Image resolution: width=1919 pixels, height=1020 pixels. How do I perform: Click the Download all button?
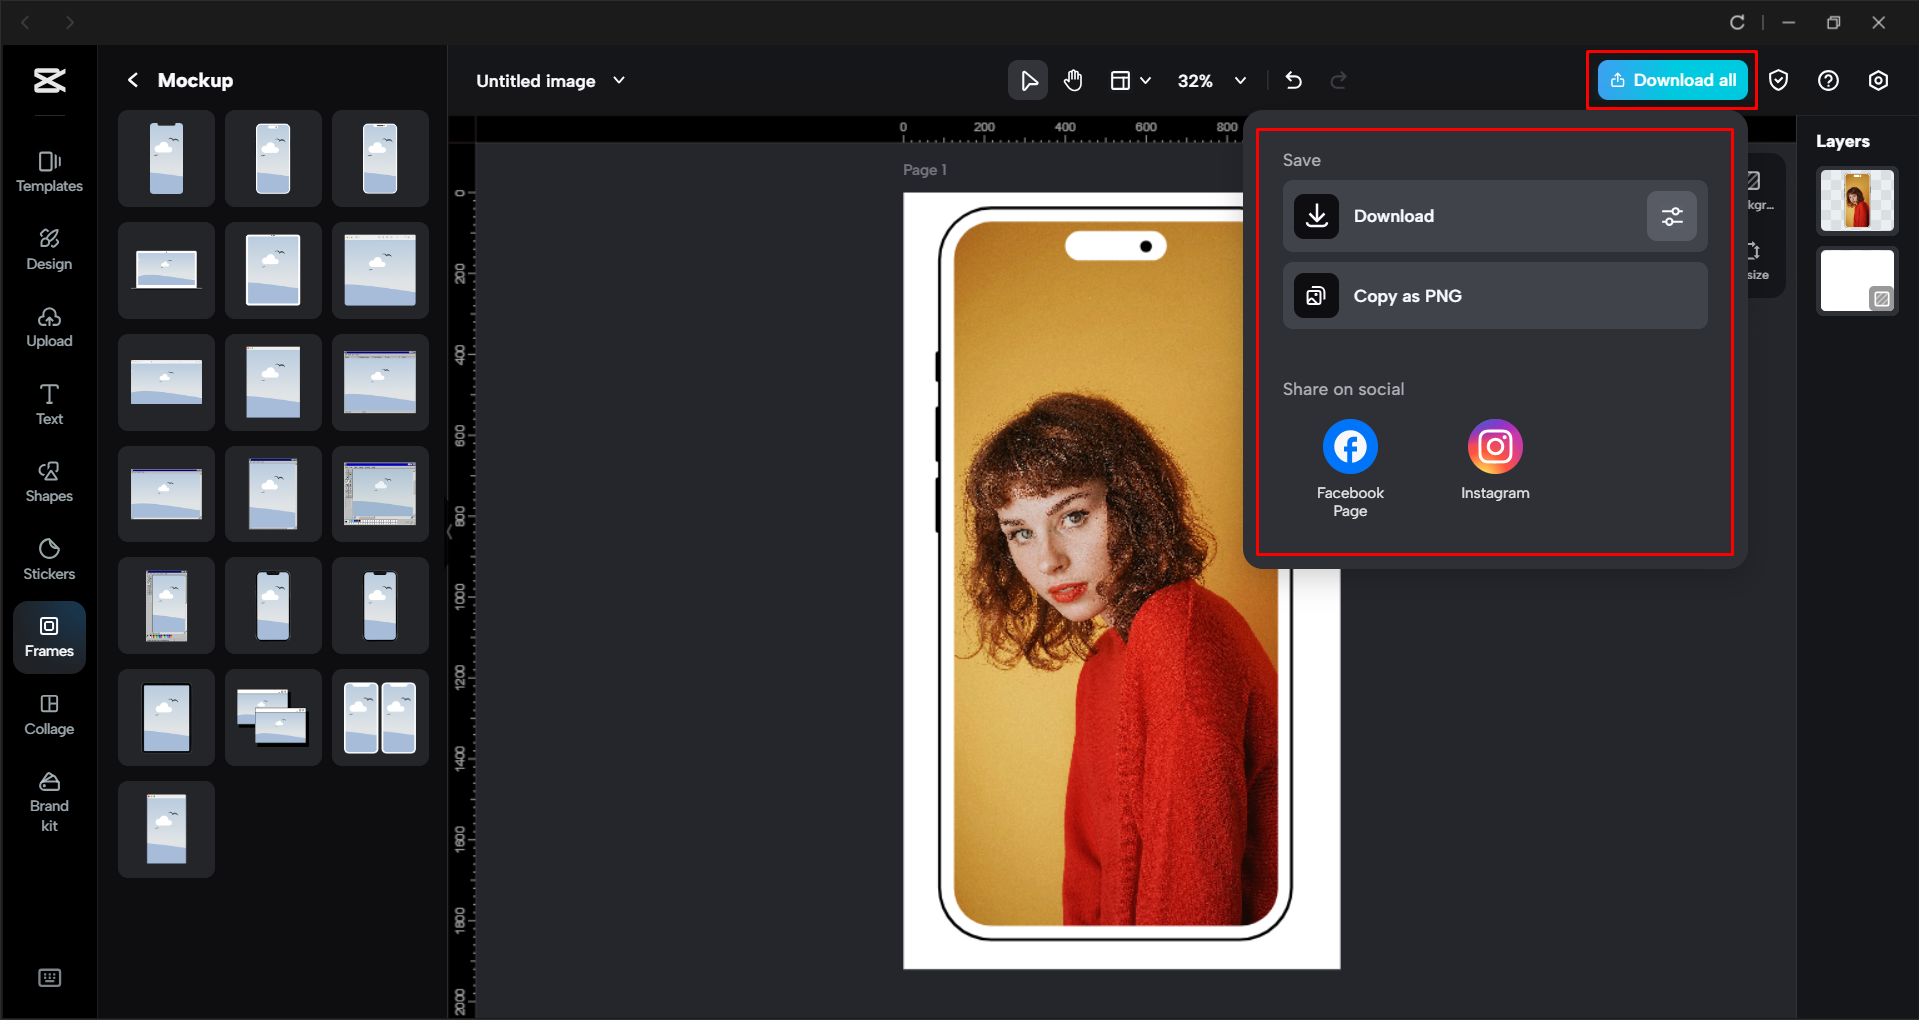tap(1671, 80)
